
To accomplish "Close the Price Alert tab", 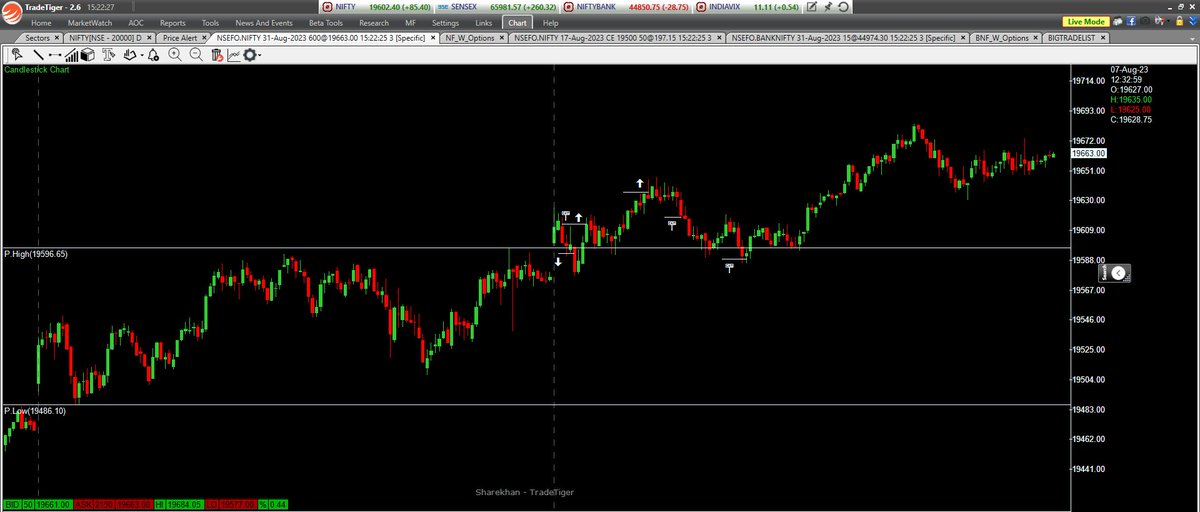I will (205, 38).
